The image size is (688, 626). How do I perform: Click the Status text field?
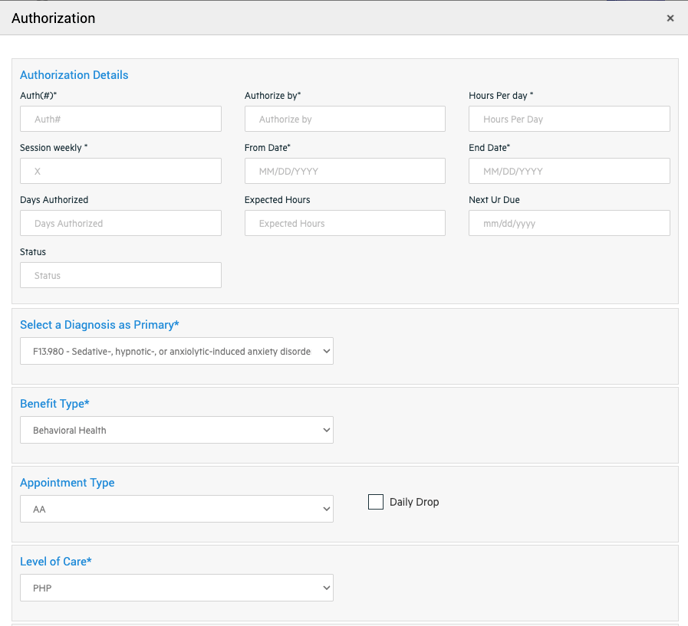coord(120,275)
